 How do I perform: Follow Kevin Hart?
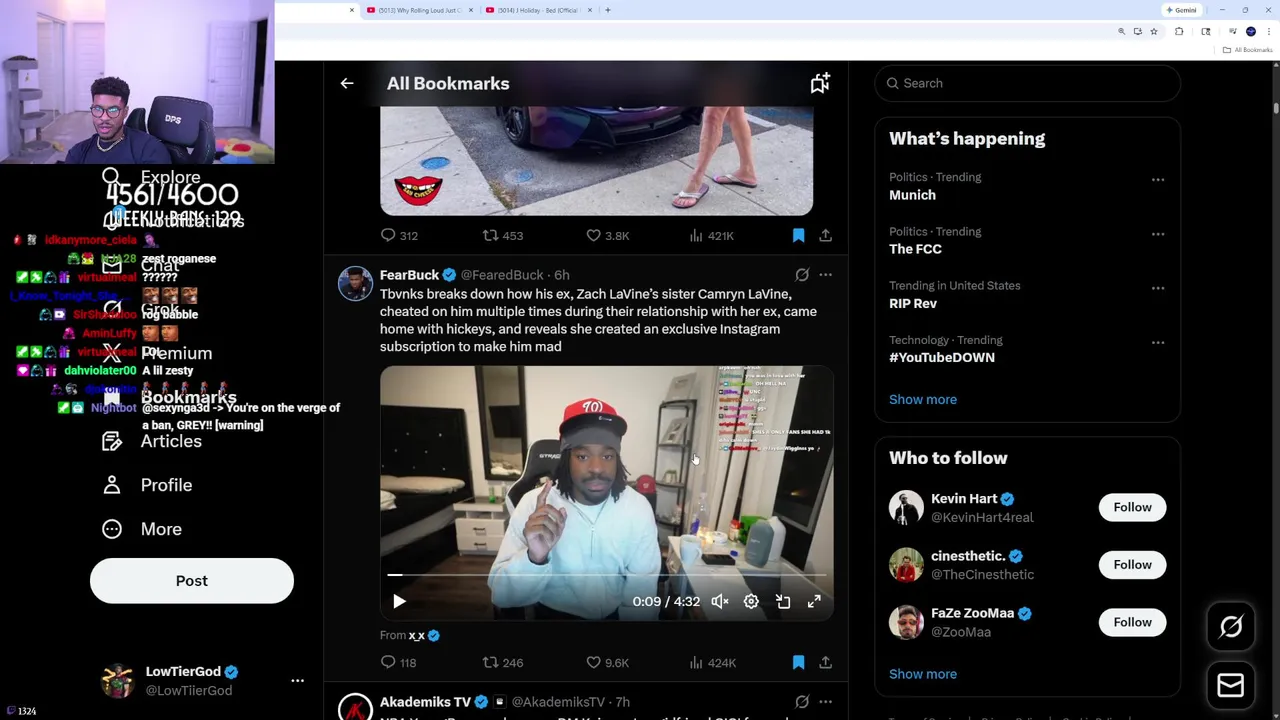point(1132,507)
